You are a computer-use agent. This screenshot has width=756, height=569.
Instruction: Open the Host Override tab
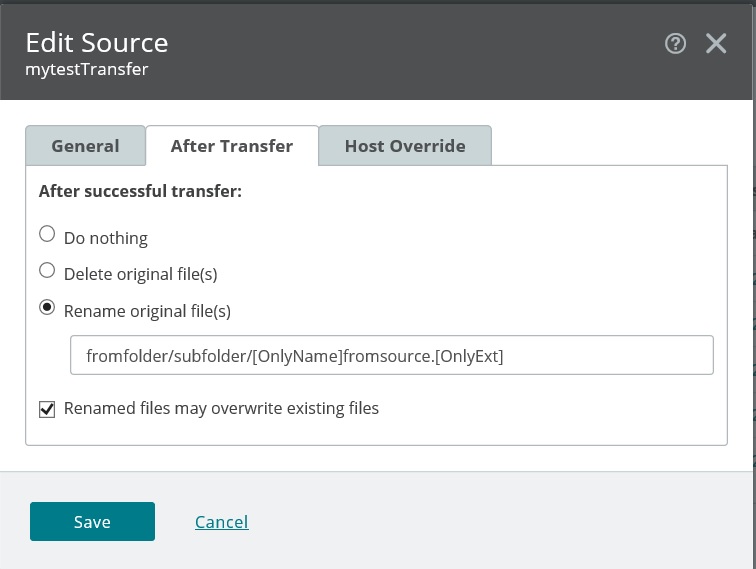click(405, 146)
